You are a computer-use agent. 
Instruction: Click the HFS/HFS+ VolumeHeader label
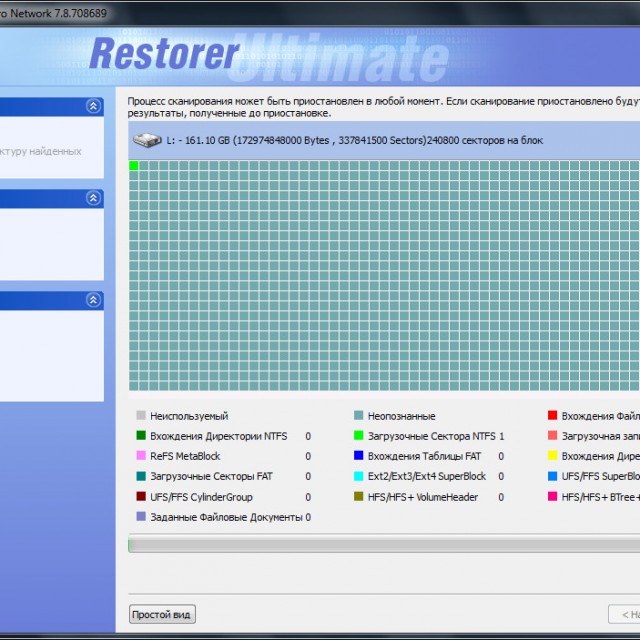point(423,497)
